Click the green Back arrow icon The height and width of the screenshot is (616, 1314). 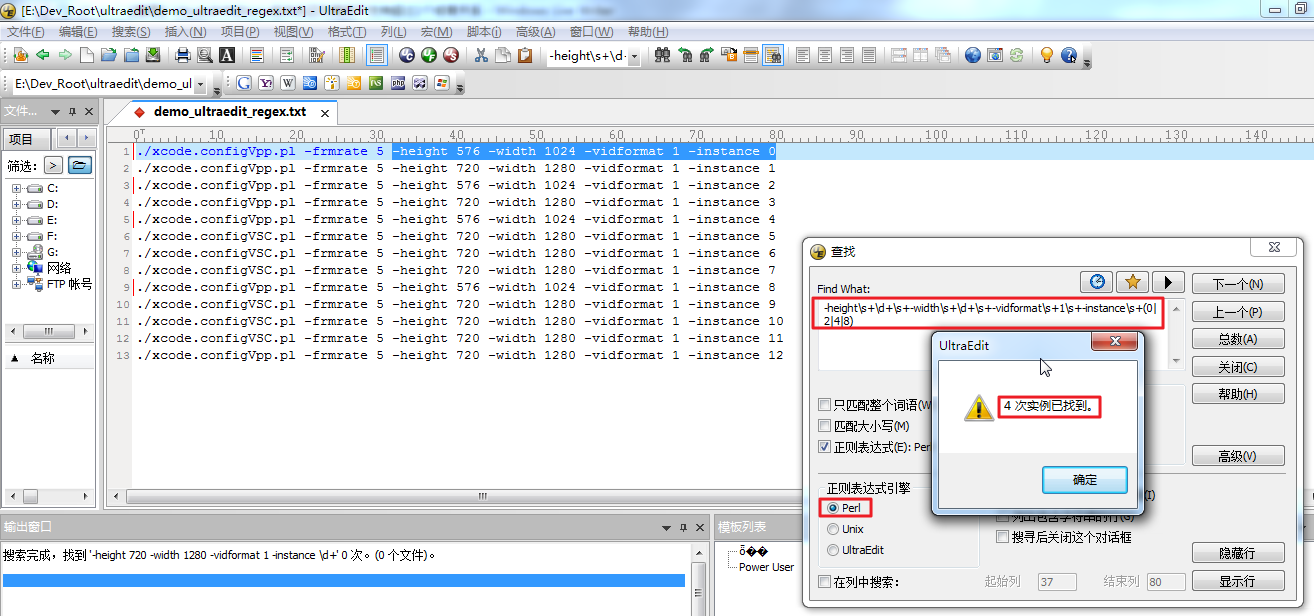[x=43, y=55]
